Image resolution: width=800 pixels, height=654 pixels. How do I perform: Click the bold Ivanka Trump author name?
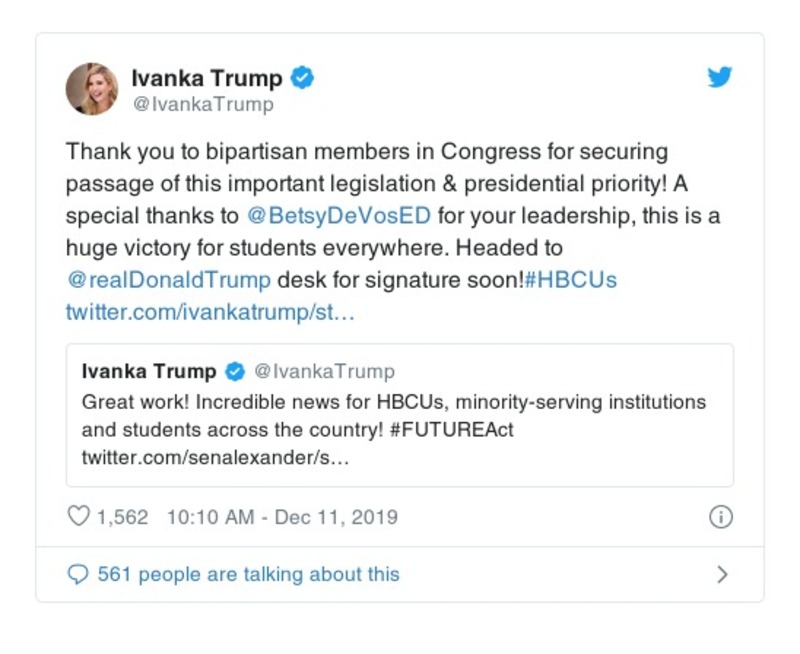click(x=207, y=78)
